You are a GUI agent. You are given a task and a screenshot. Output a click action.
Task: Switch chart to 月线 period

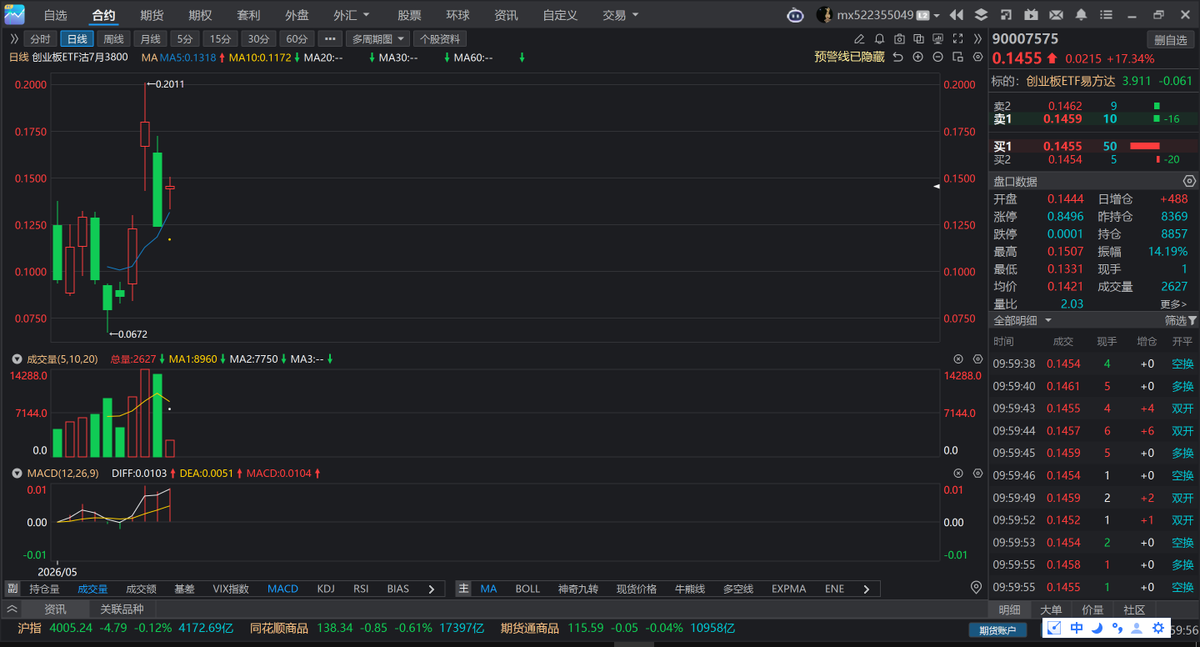[150, 39]
